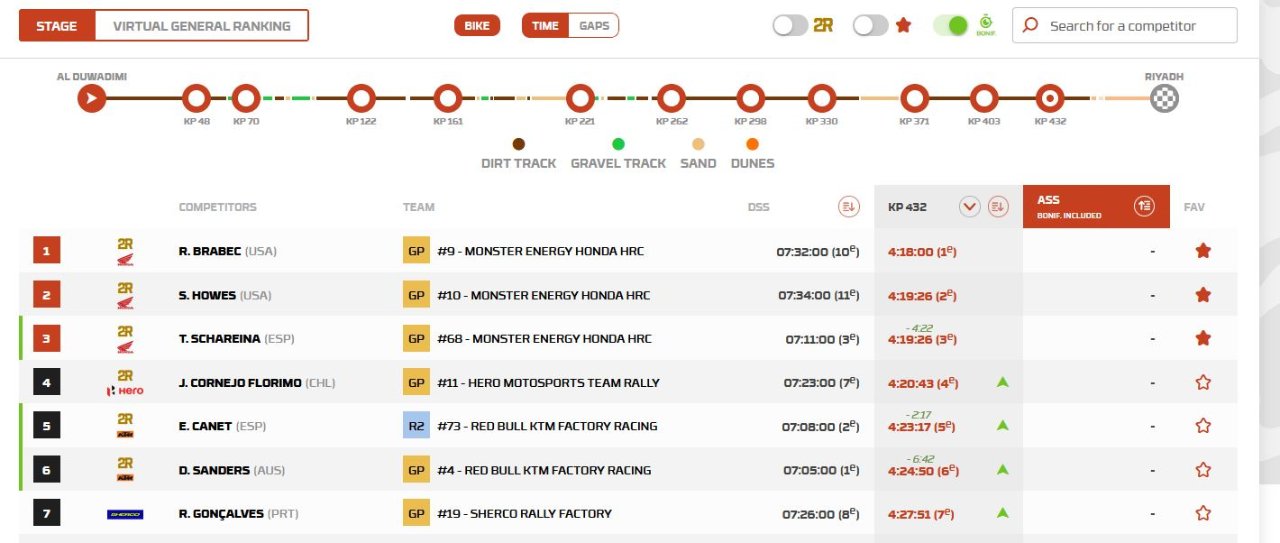Click the Riyadh checkered finish flag icon

1164,98
